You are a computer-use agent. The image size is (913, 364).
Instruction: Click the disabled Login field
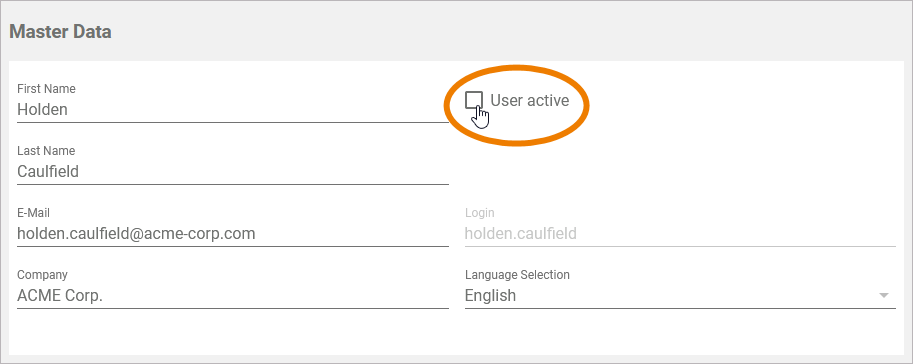680,234
